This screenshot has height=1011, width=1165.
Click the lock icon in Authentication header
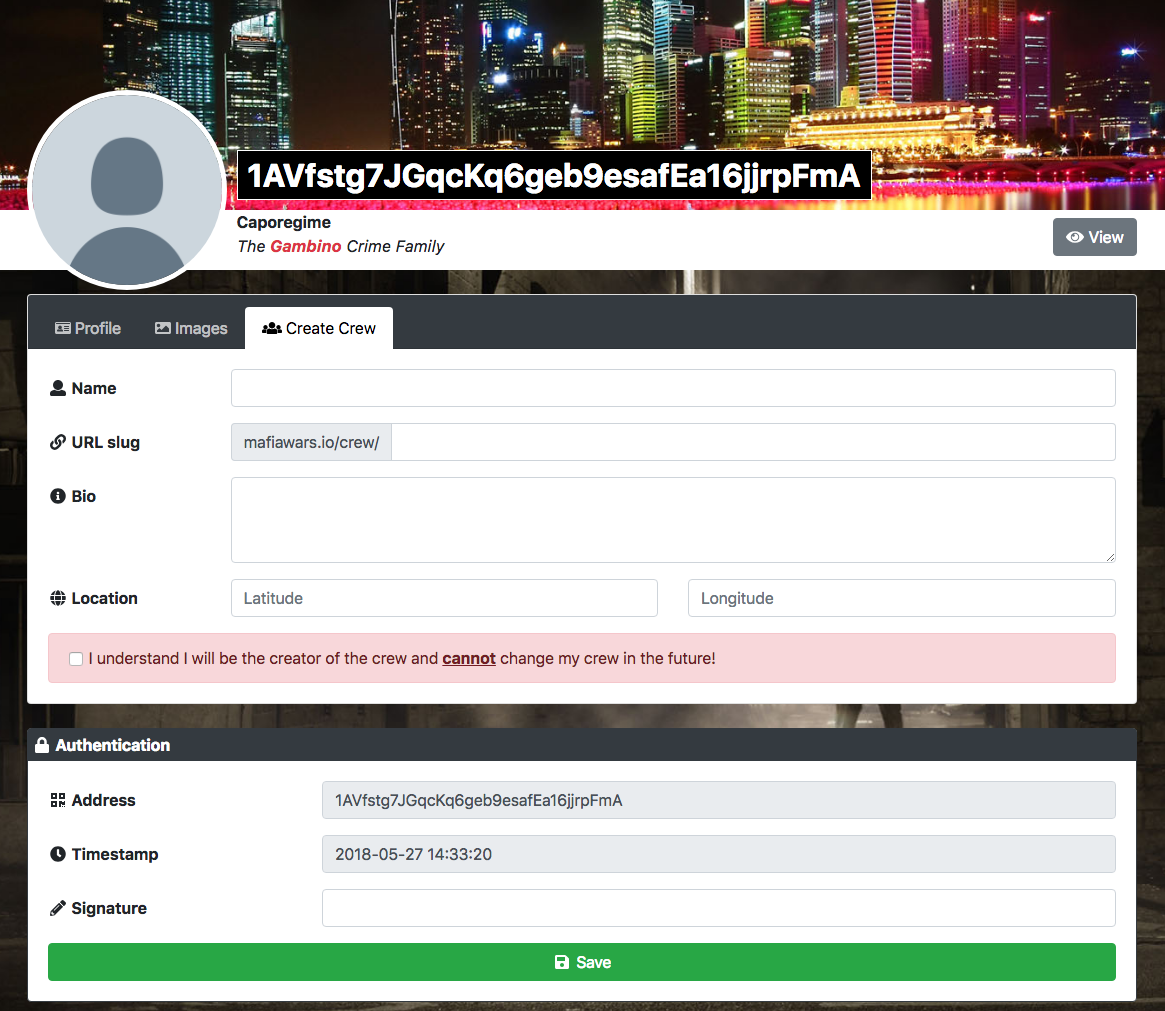[x=42, y=745]
